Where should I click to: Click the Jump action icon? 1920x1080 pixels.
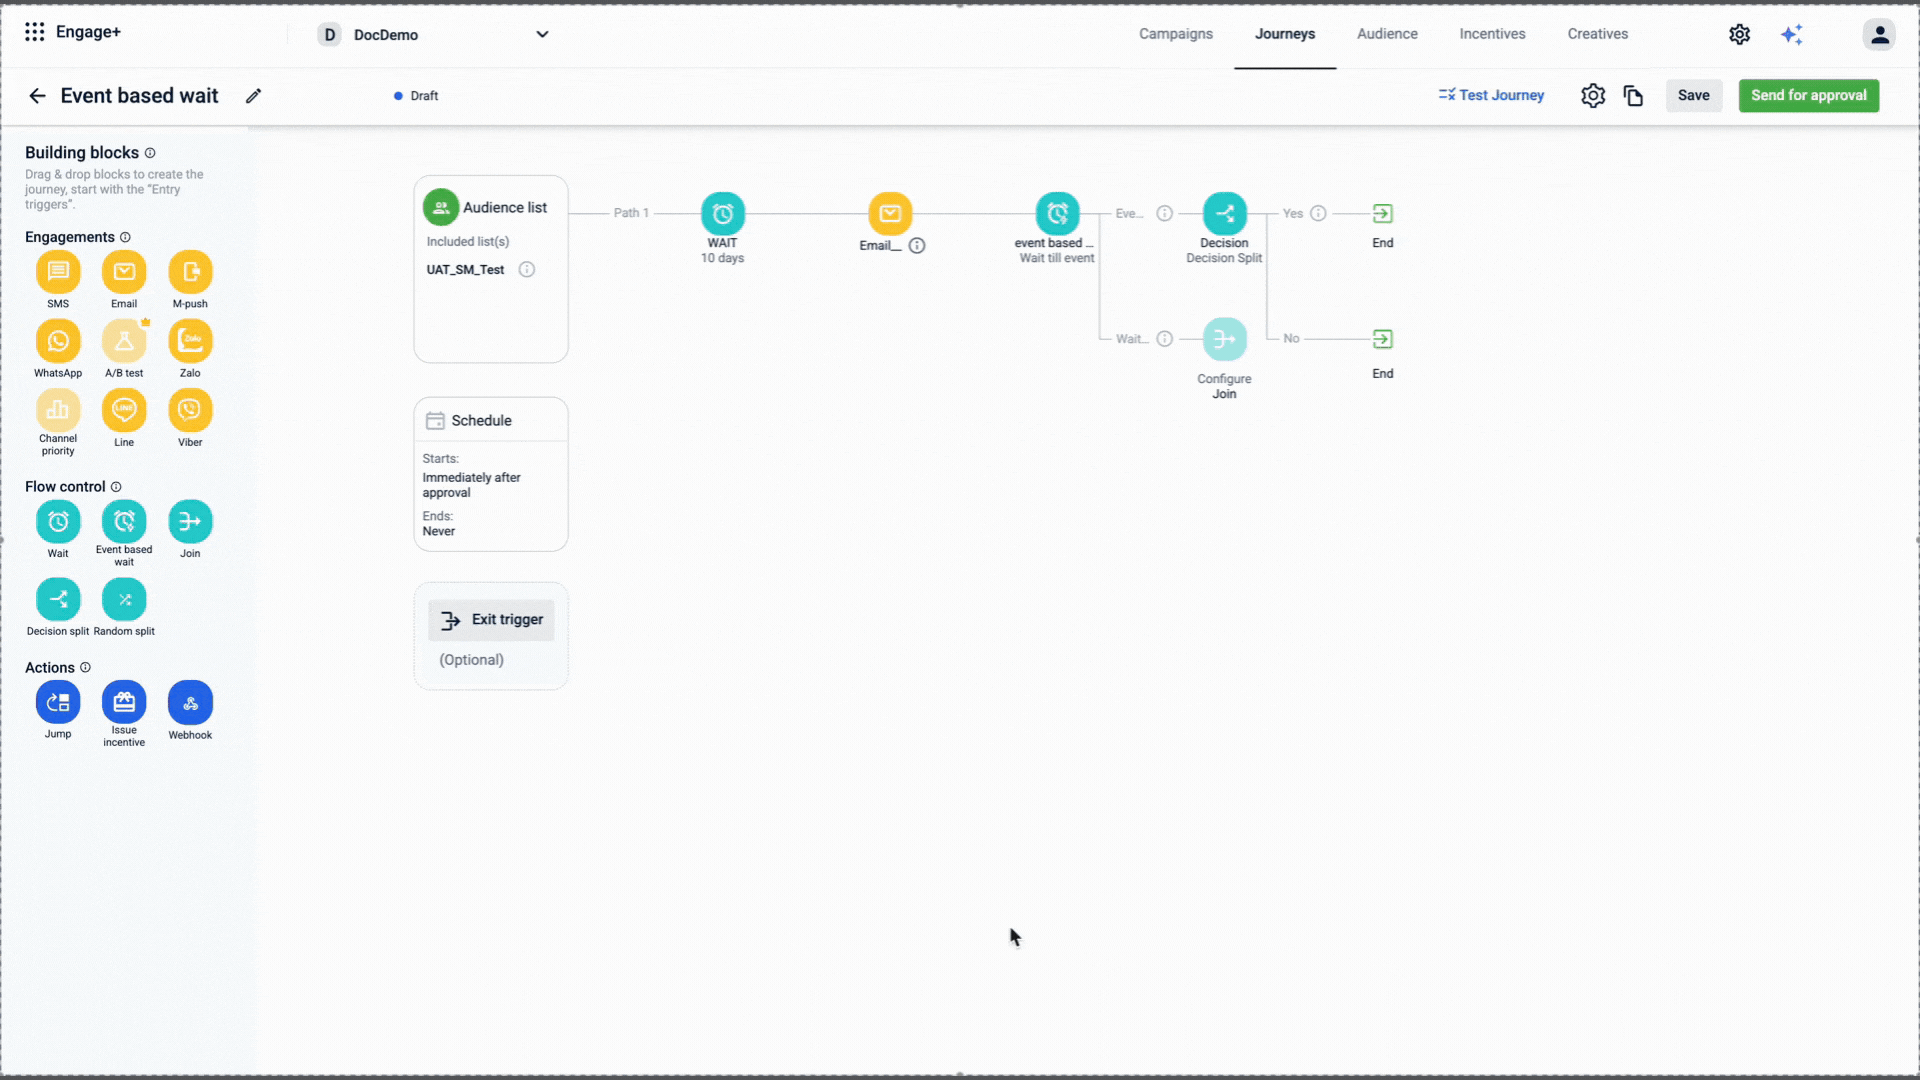(58, 703)
